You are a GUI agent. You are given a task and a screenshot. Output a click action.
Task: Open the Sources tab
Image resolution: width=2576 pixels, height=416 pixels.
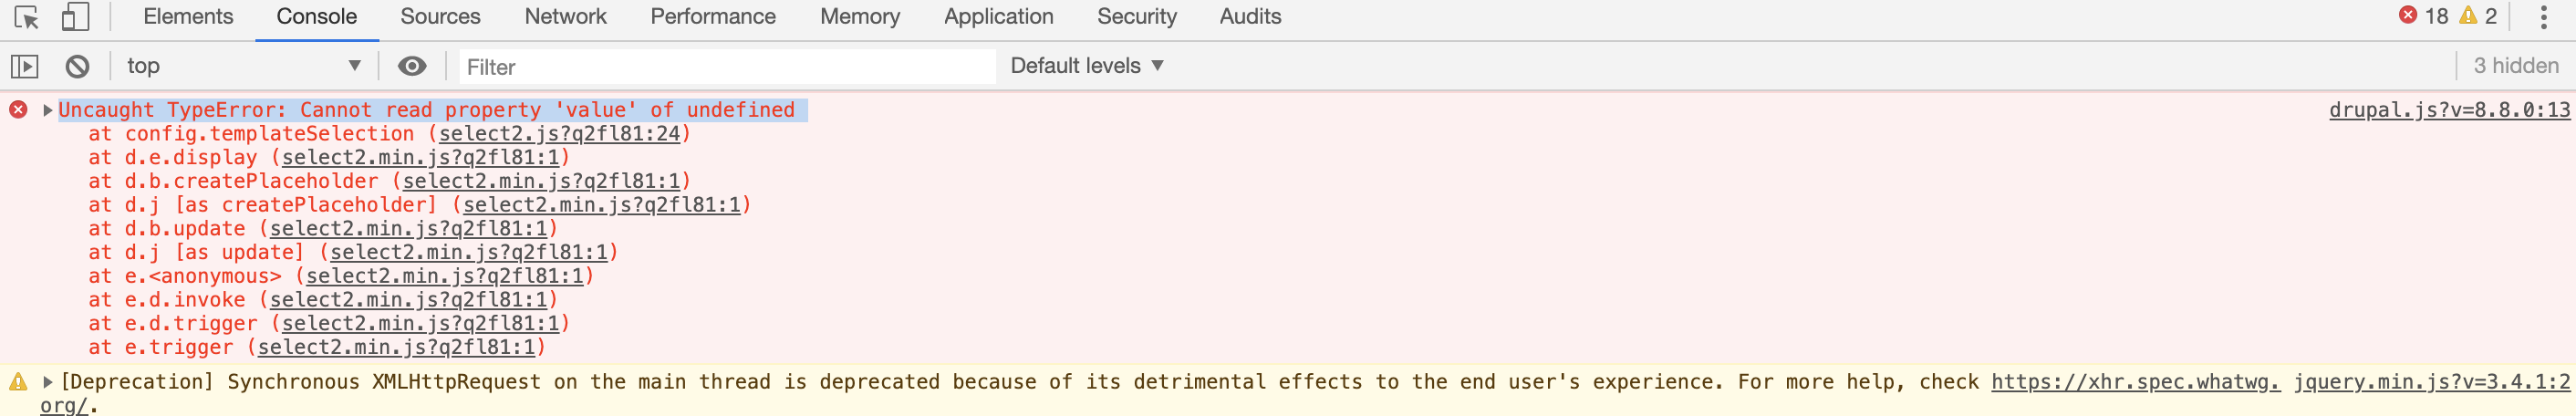pyautogui.click(x=440, y=17)
